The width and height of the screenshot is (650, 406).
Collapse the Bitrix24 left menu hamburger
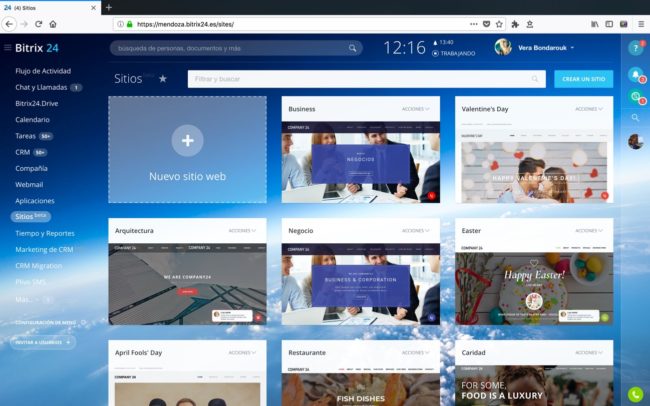[7, 48]
